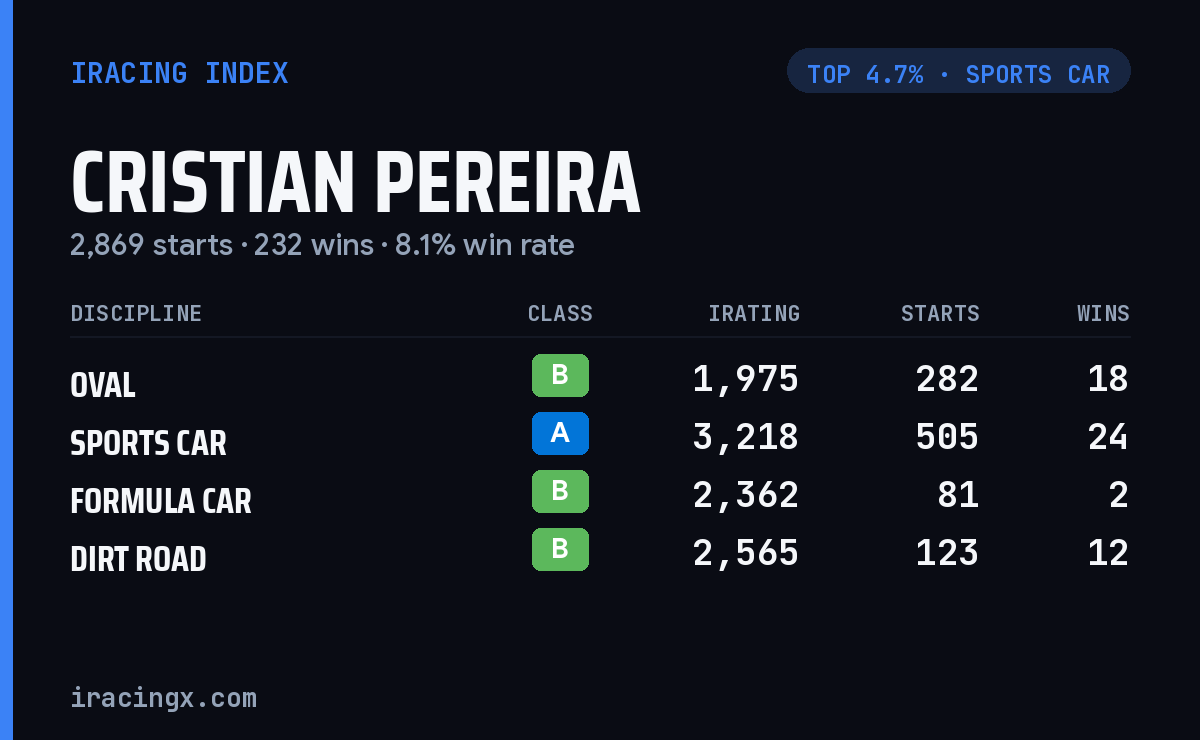
Task: Select the OVAL discipline row
Action: [600, 379]
